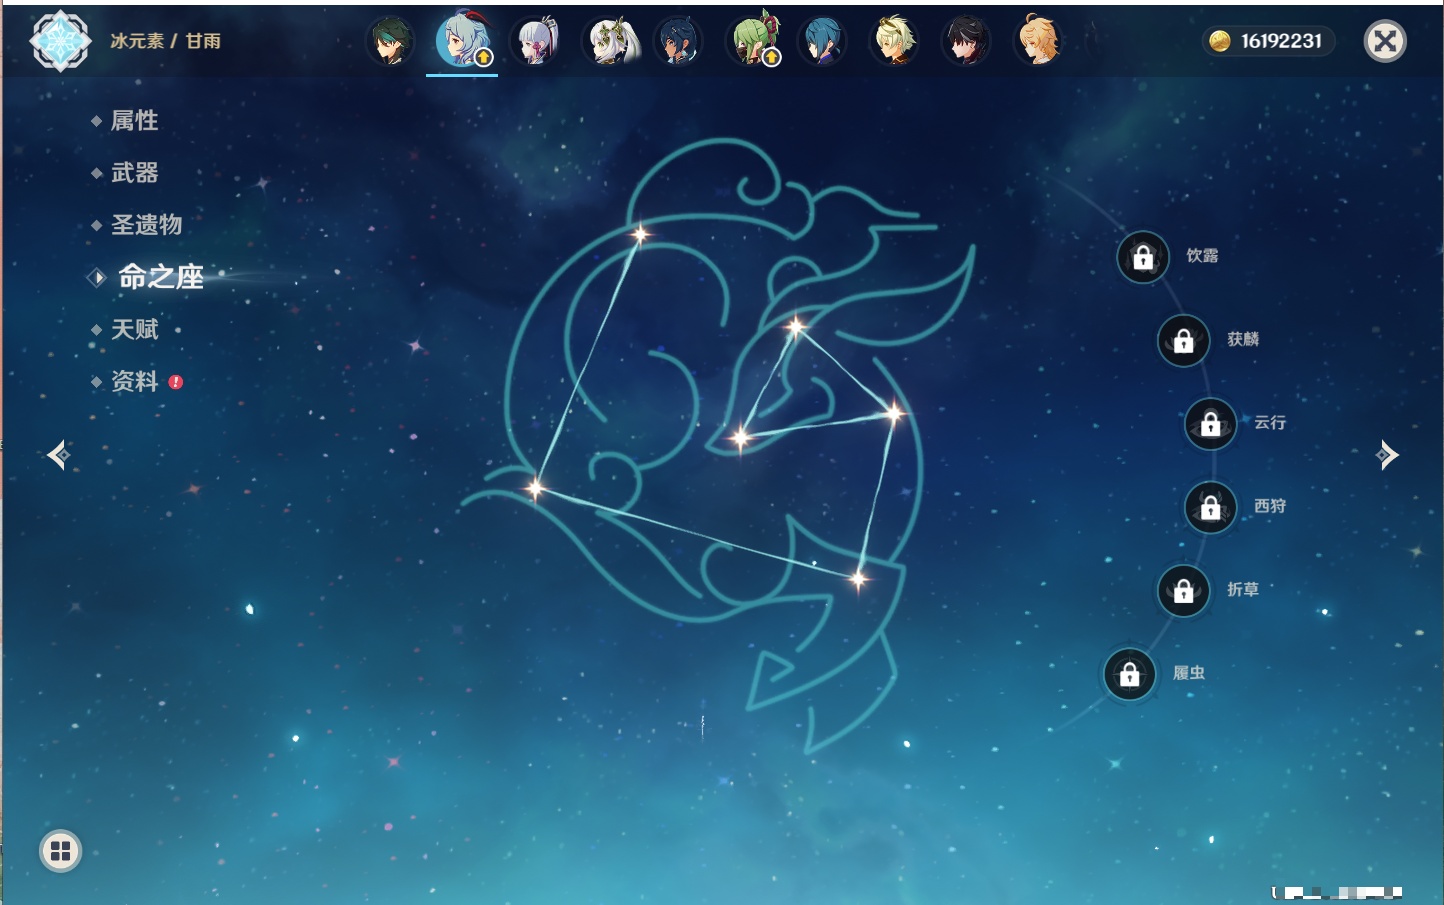
Task: Click the leftmost star of the constellation
Action: pos(536,489)
